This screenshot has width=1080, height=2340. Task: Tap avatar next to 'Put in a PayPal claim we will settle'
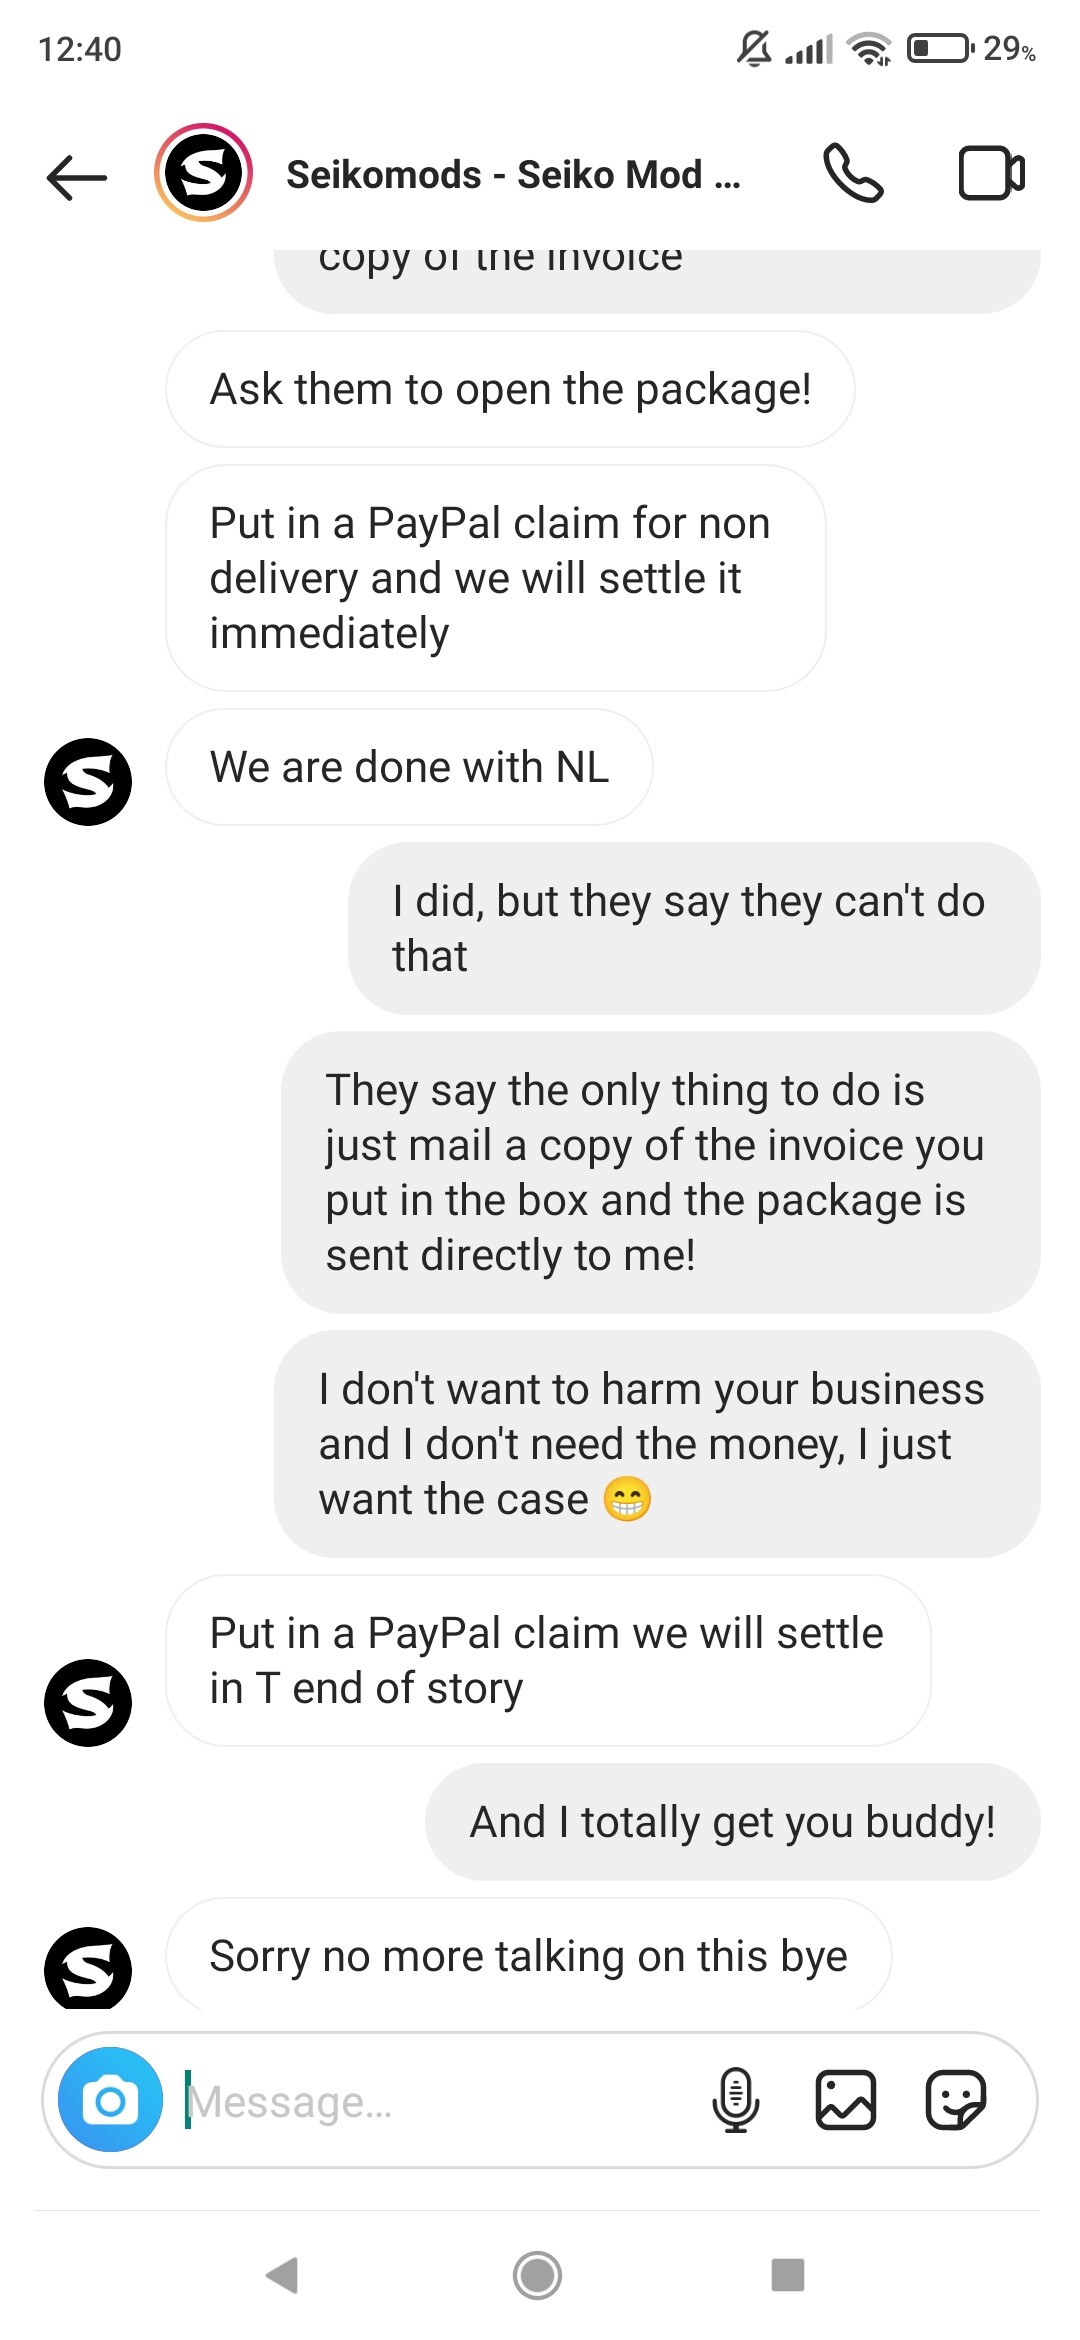pyautogui.click(x=88, y=1703)
